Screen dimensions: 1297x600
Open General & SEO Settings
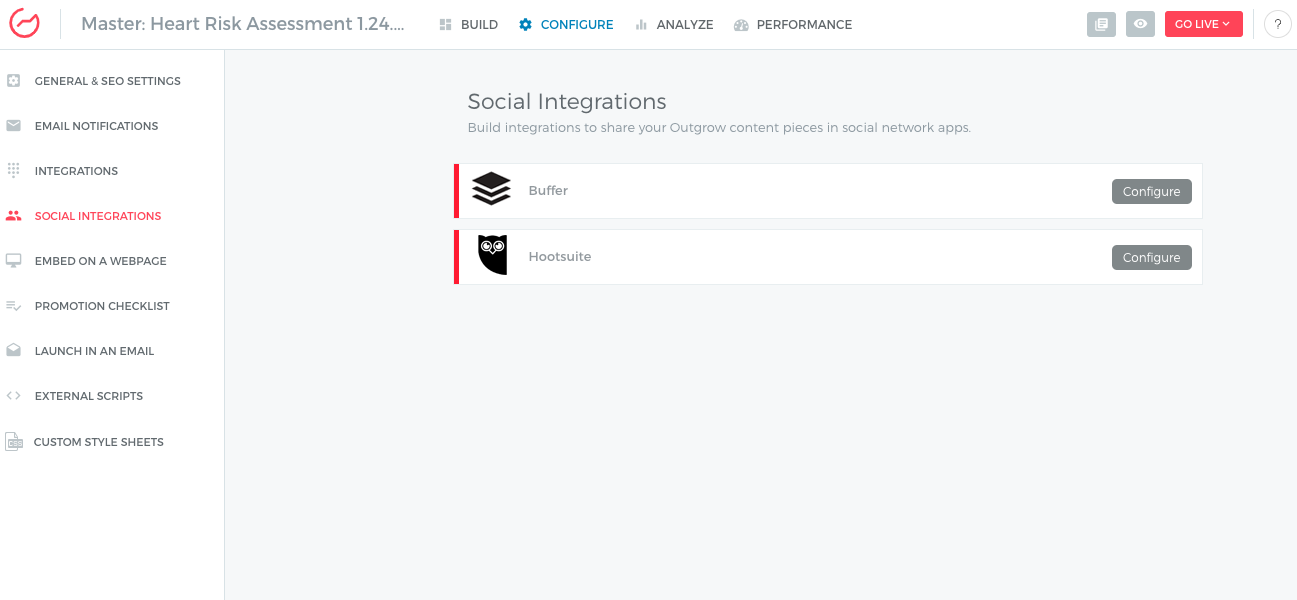[108, 81]
